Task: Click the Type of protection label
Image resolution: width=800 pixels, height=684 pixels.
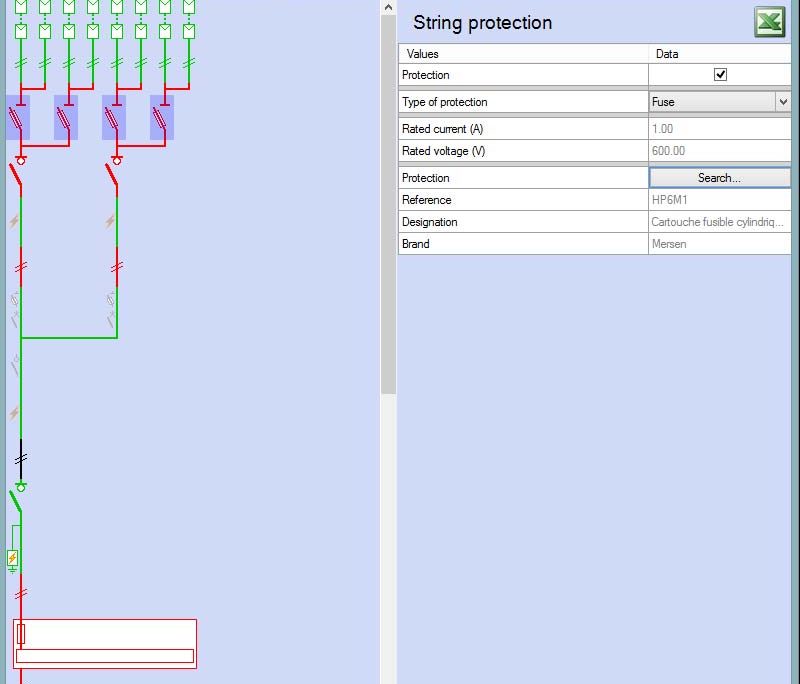Action: 444,102
